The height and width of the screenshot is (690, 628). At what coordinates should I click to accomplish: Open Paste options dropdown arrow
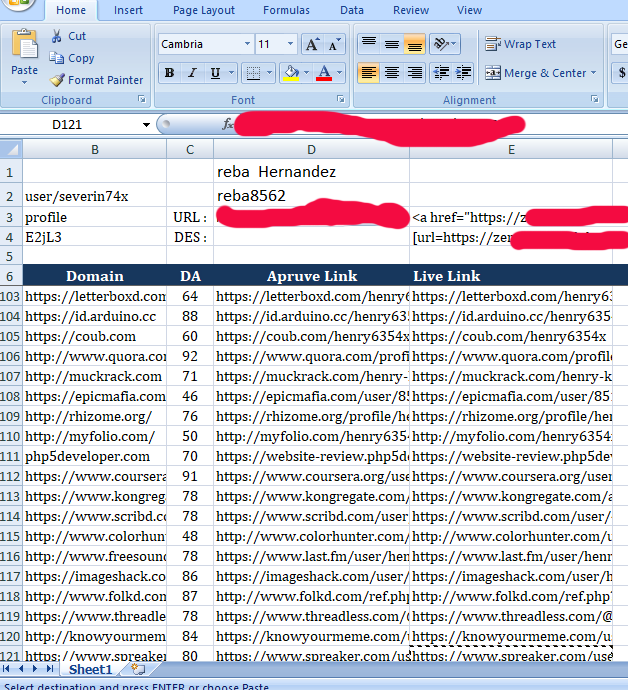point(25,83)
